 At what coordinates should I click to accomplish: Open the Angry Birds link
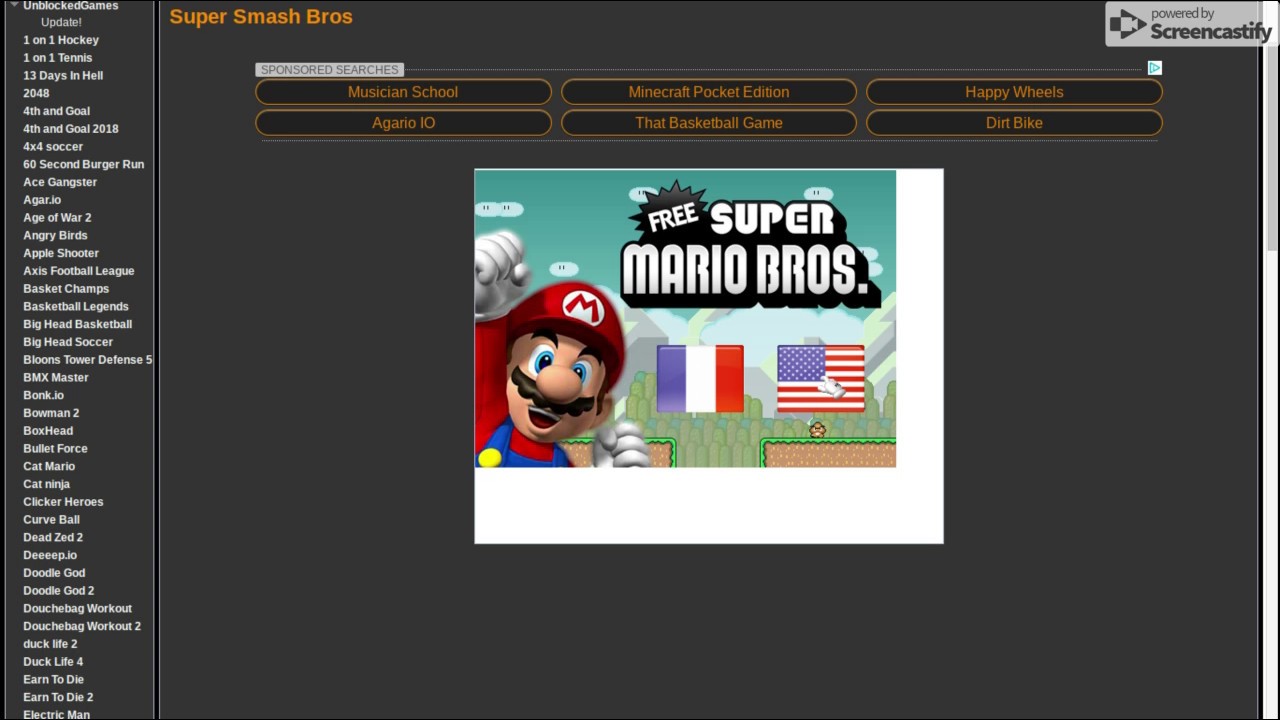click(x=55, y=236)
